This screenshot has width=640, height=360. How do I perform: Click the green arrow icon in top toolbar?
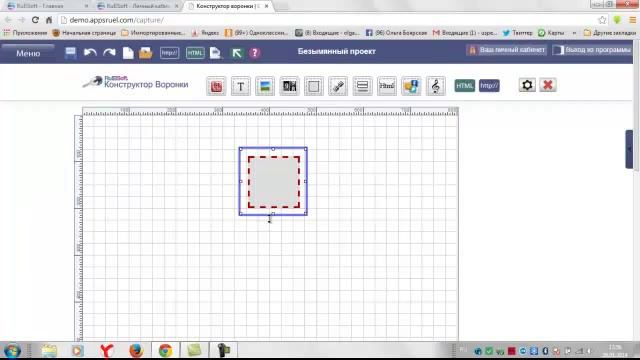[237, 53]
